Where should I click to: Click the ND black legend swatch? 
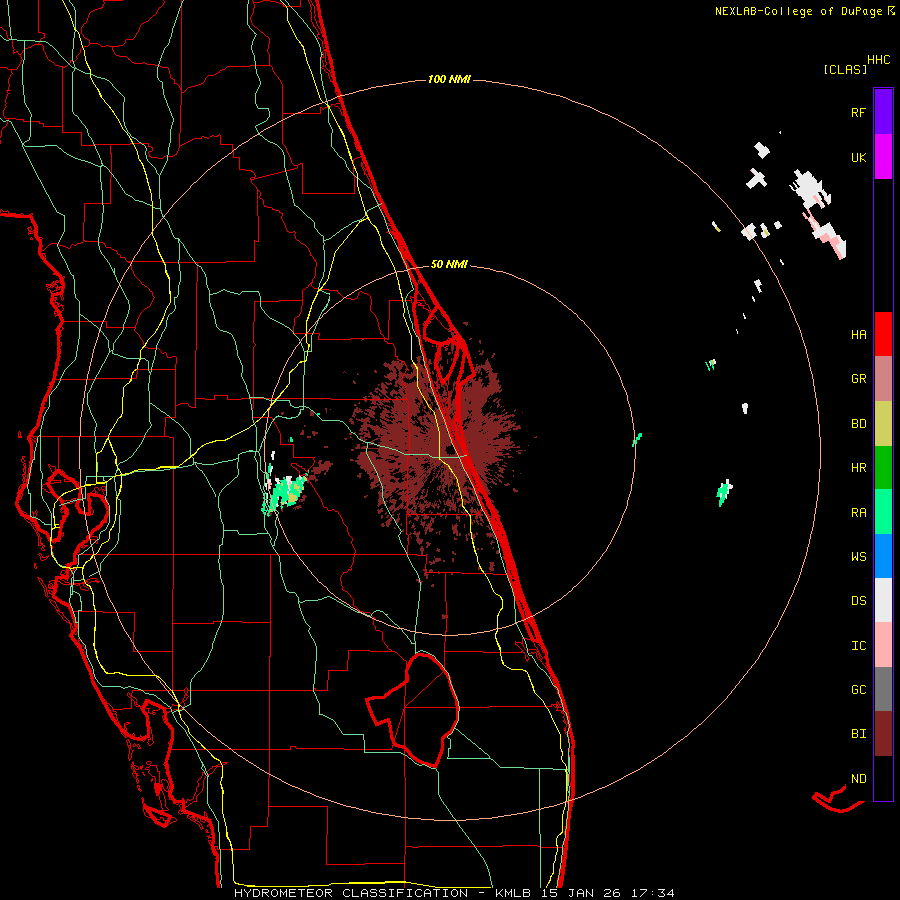[883, 778]
